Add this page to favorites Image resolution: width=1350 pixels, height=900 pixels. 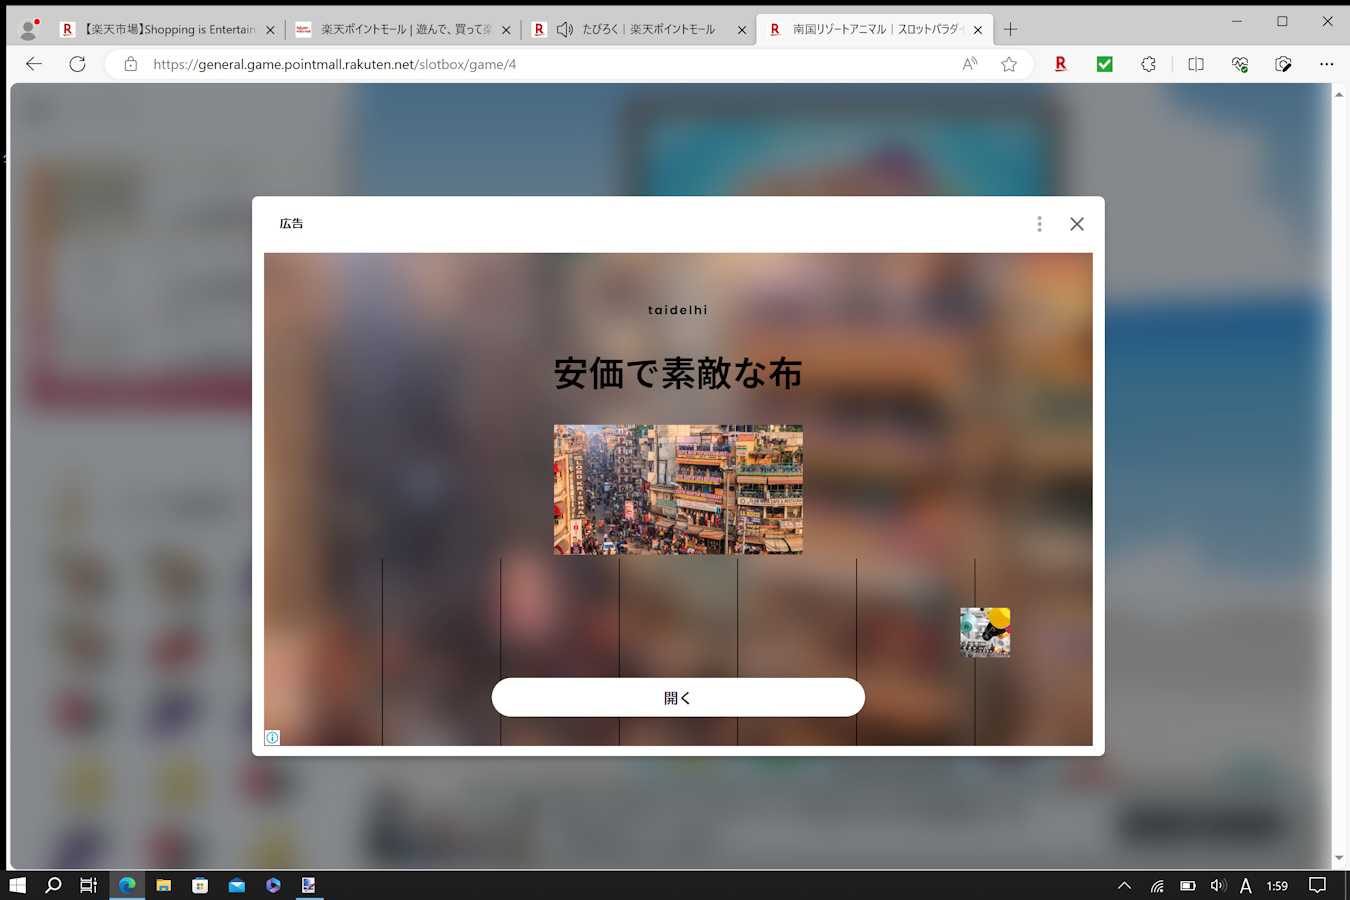pos(1009,64)
